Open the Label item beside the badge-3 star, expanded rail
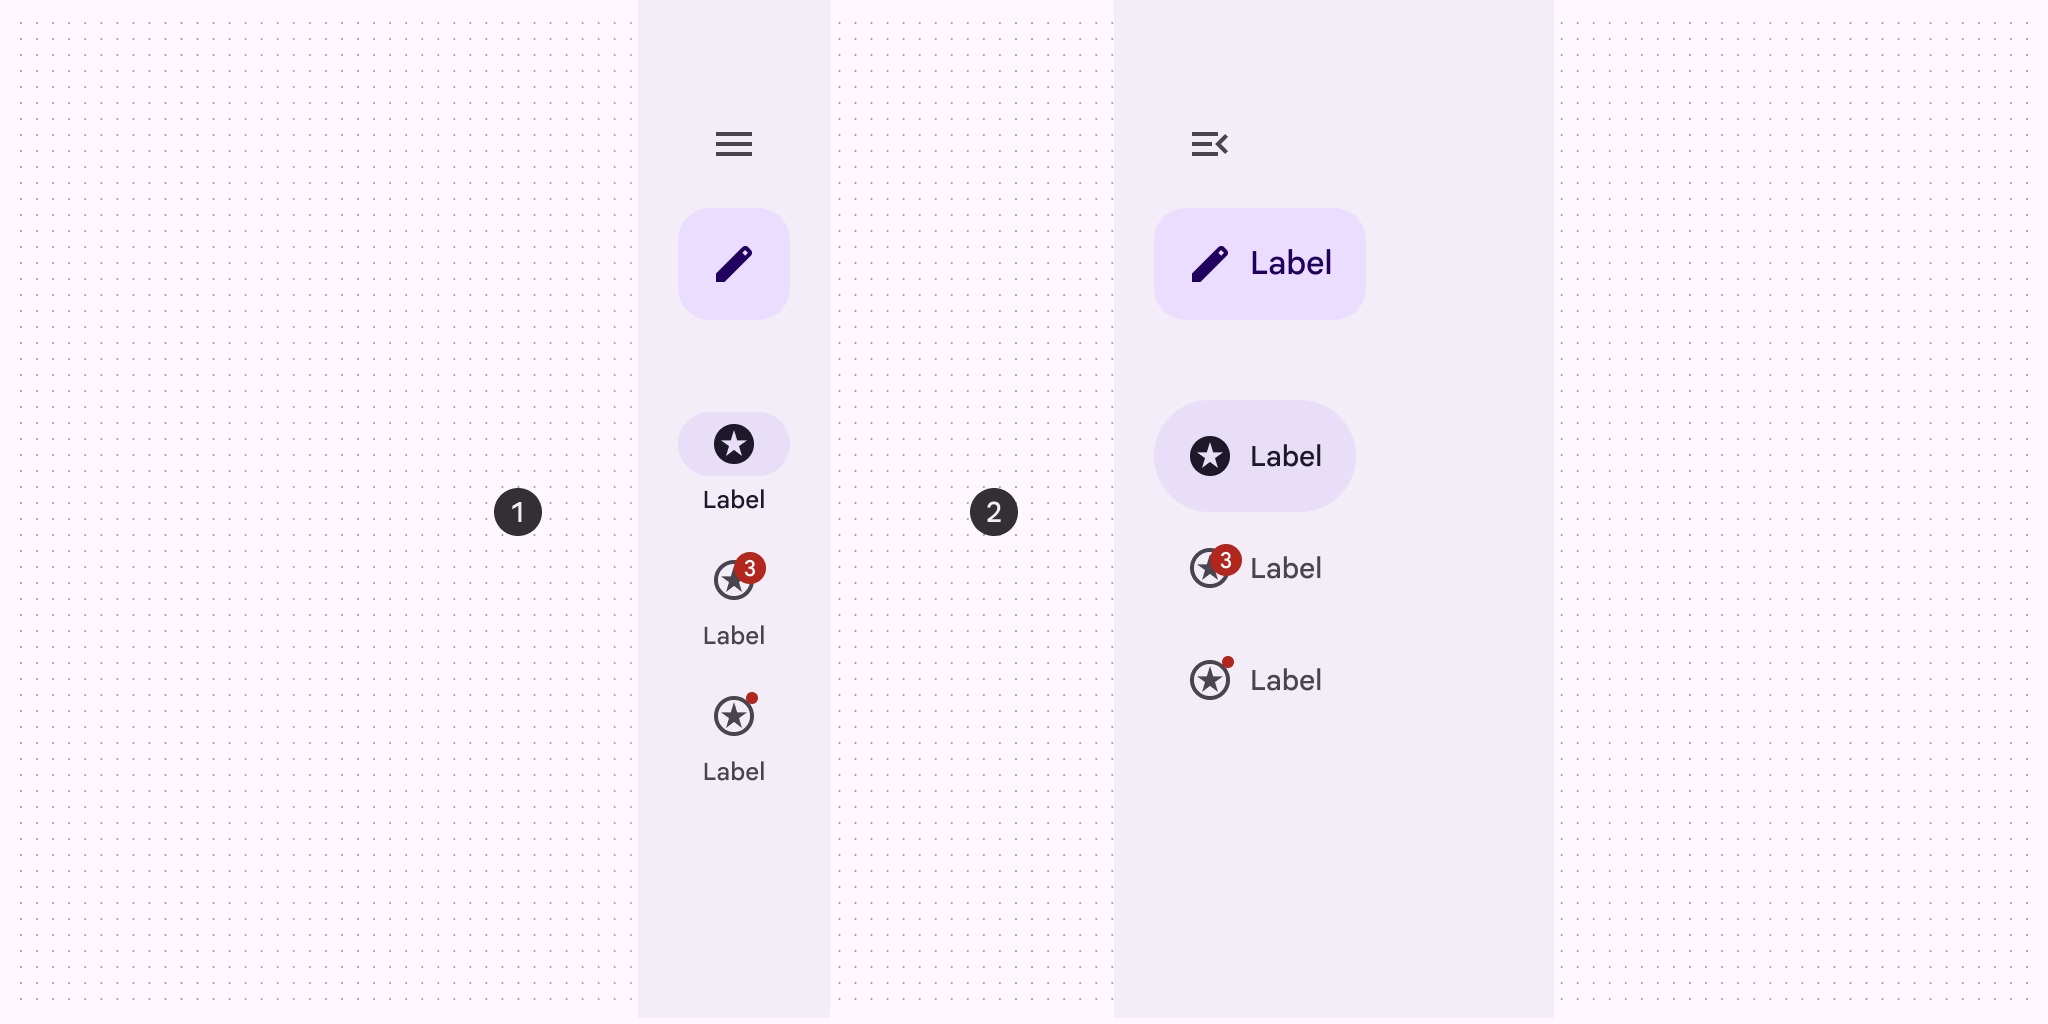The width and height of the screenshot is (2048, 1024). click(x=1286, y=569)
